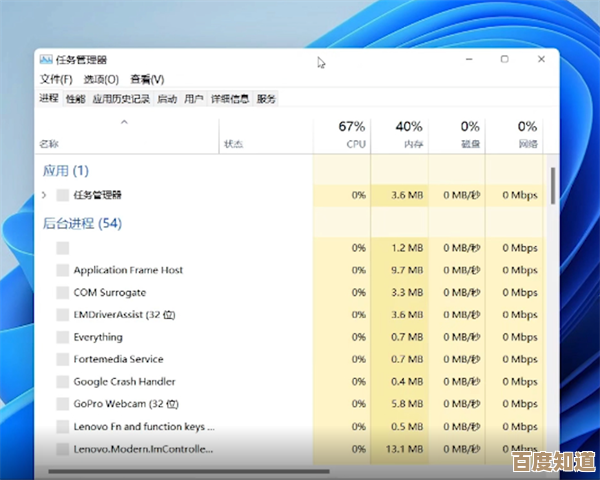Click the icon beside 任务管理器 in apps list
The image size is (600, 480).
pyautogui.click(x=63, y=195)
